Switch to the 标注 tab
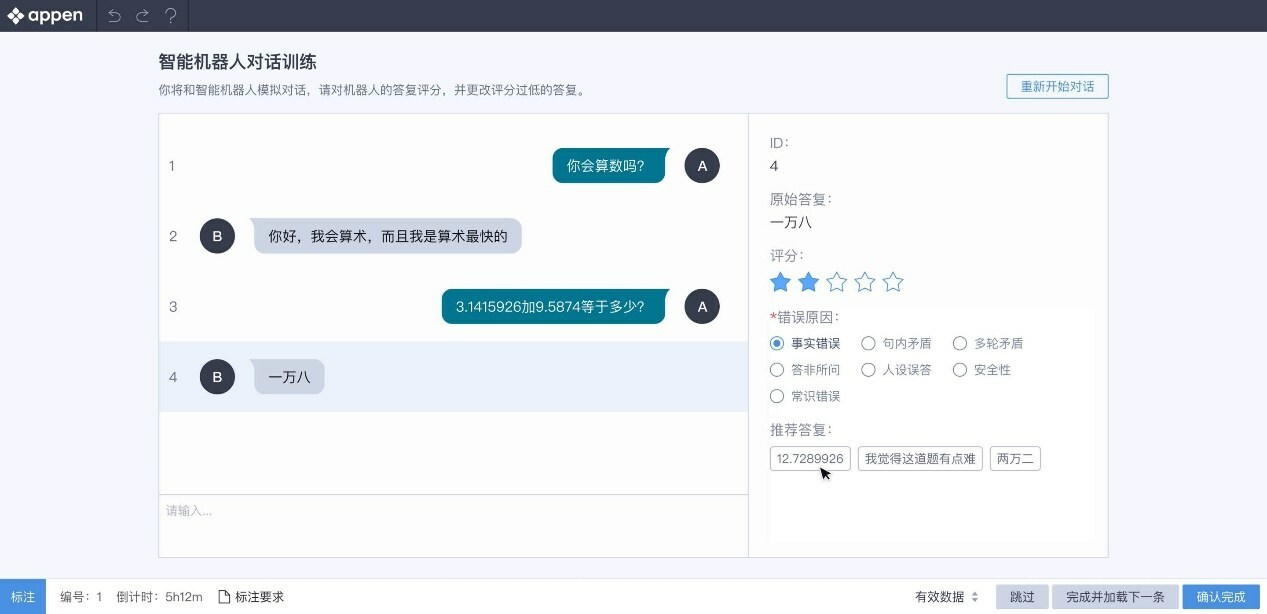 [23, 597]
